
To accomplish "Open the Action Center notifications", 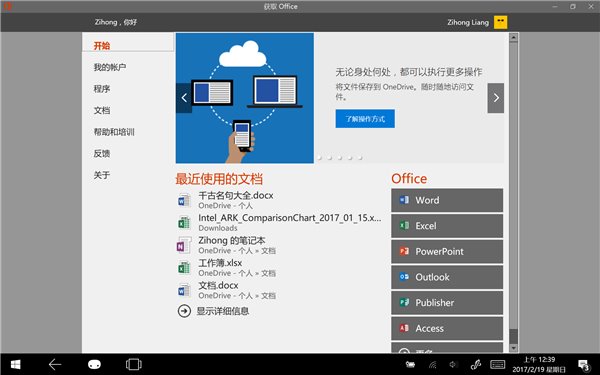I will 584,365.
